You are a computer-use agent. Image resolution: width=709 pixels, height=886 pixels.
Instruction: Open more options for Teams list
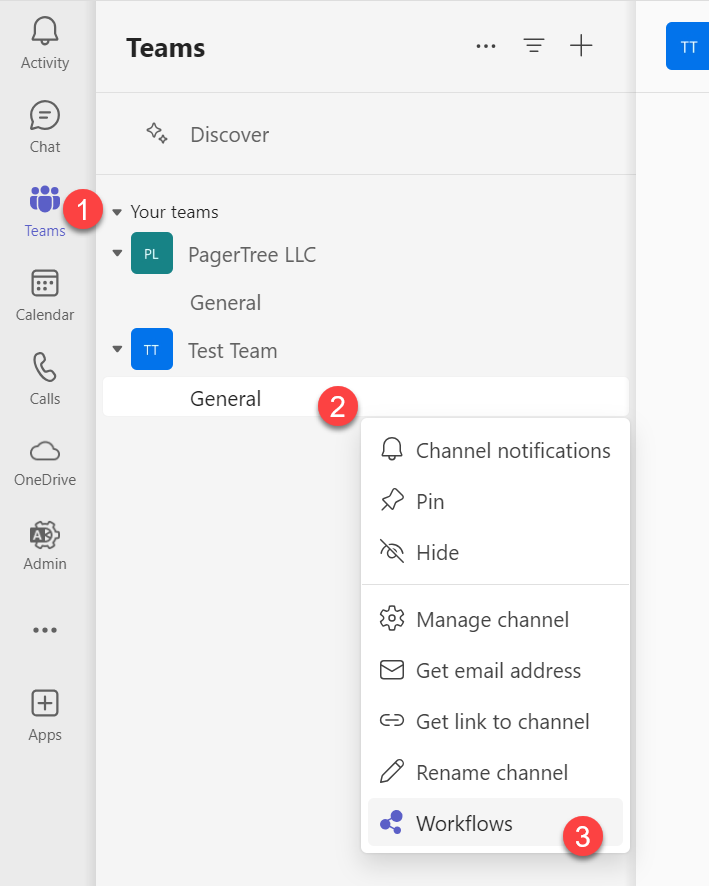486,45
